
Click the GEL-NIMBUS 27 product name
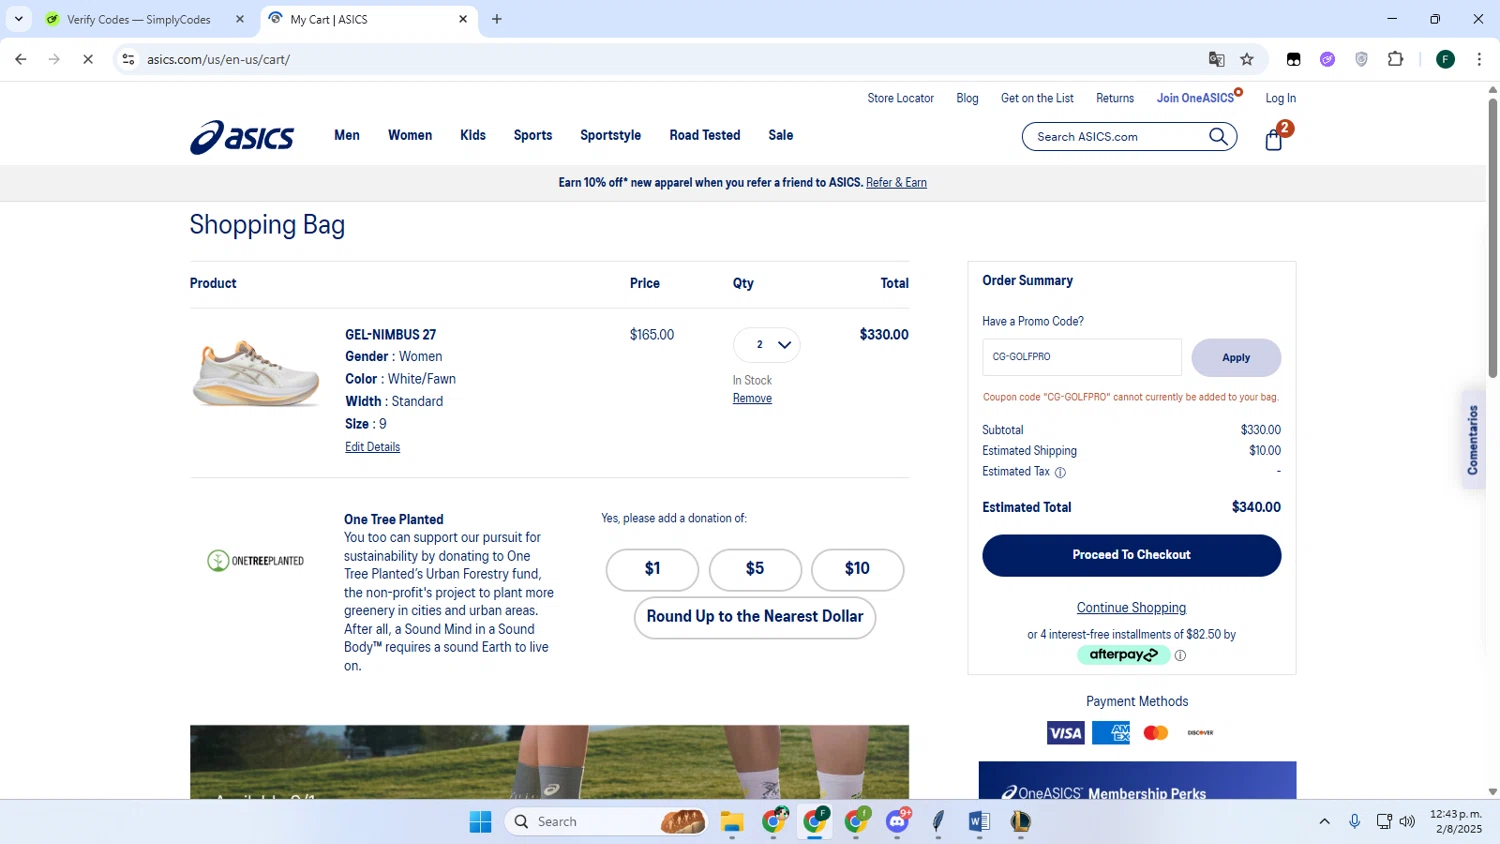[x=390, y=335]
